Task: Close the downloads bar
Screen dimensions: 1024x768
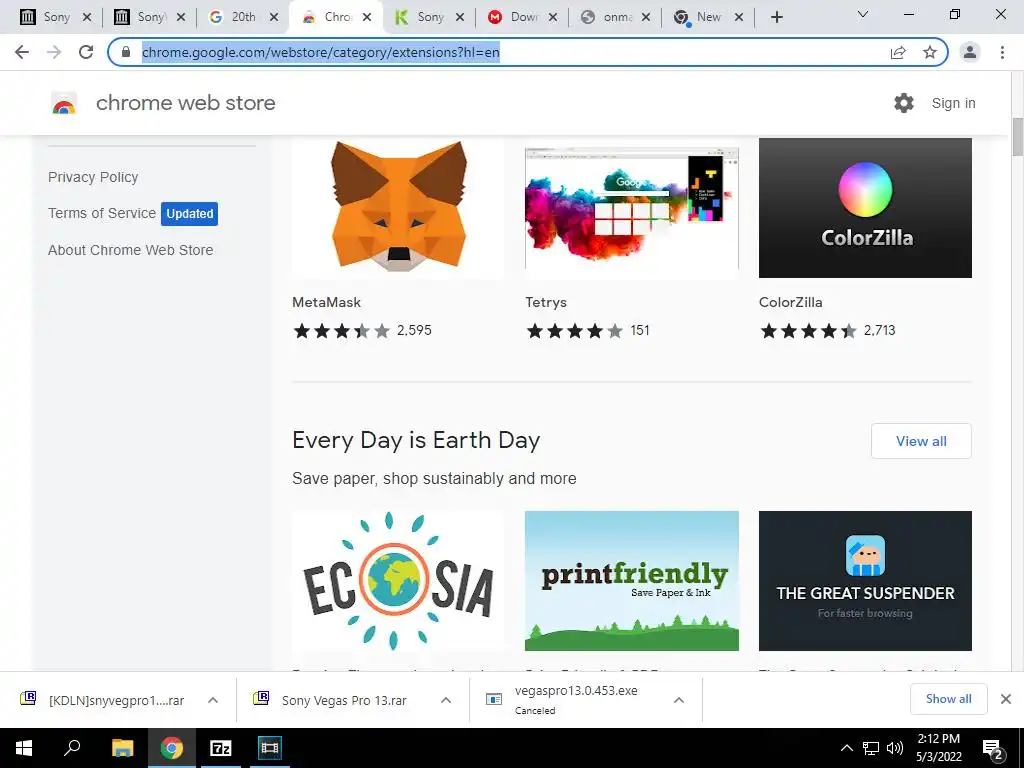Action: click(x=1006, y=699)
